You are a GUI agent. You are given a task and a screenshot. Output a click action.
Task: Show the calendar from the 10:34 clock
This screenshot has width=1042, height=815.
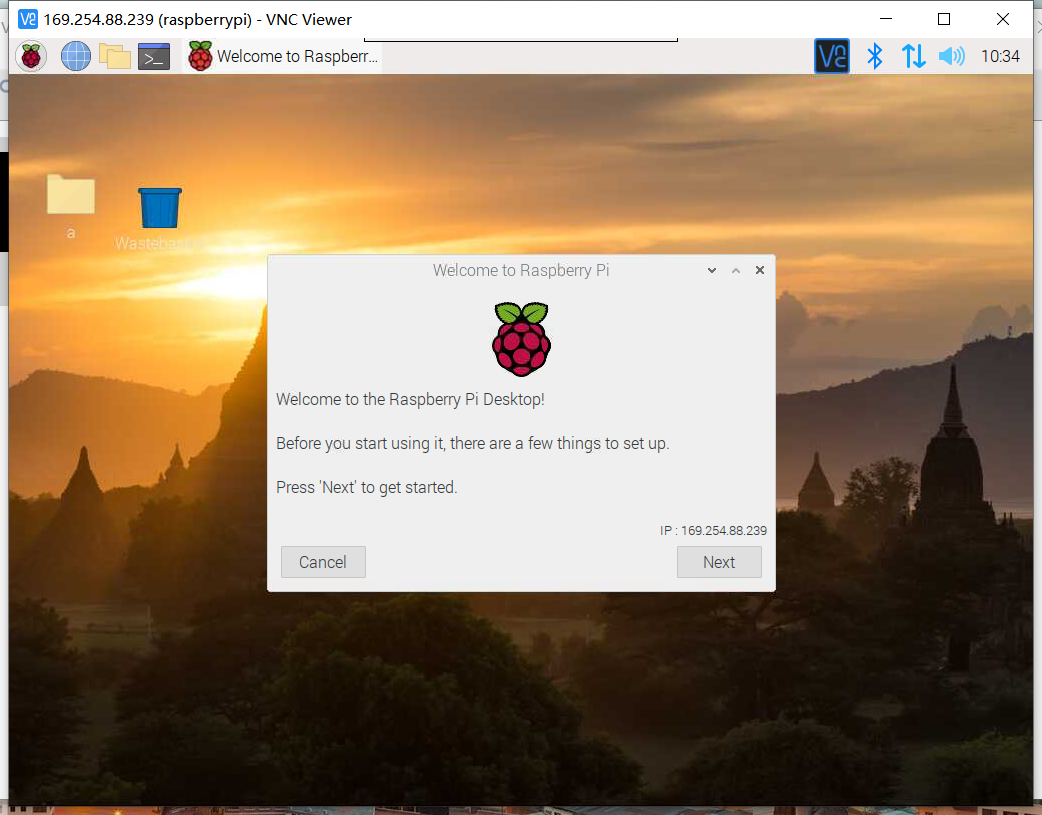(1000, 57)
